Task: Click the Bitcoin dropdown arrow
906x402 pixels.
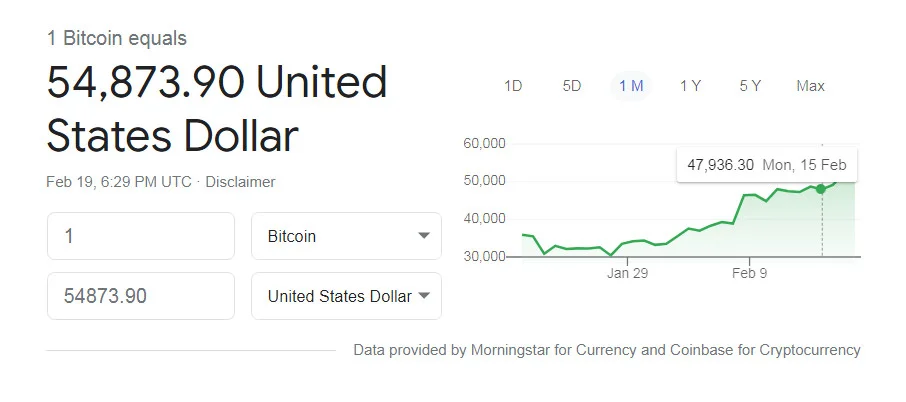Action: (x=424, y=237)
